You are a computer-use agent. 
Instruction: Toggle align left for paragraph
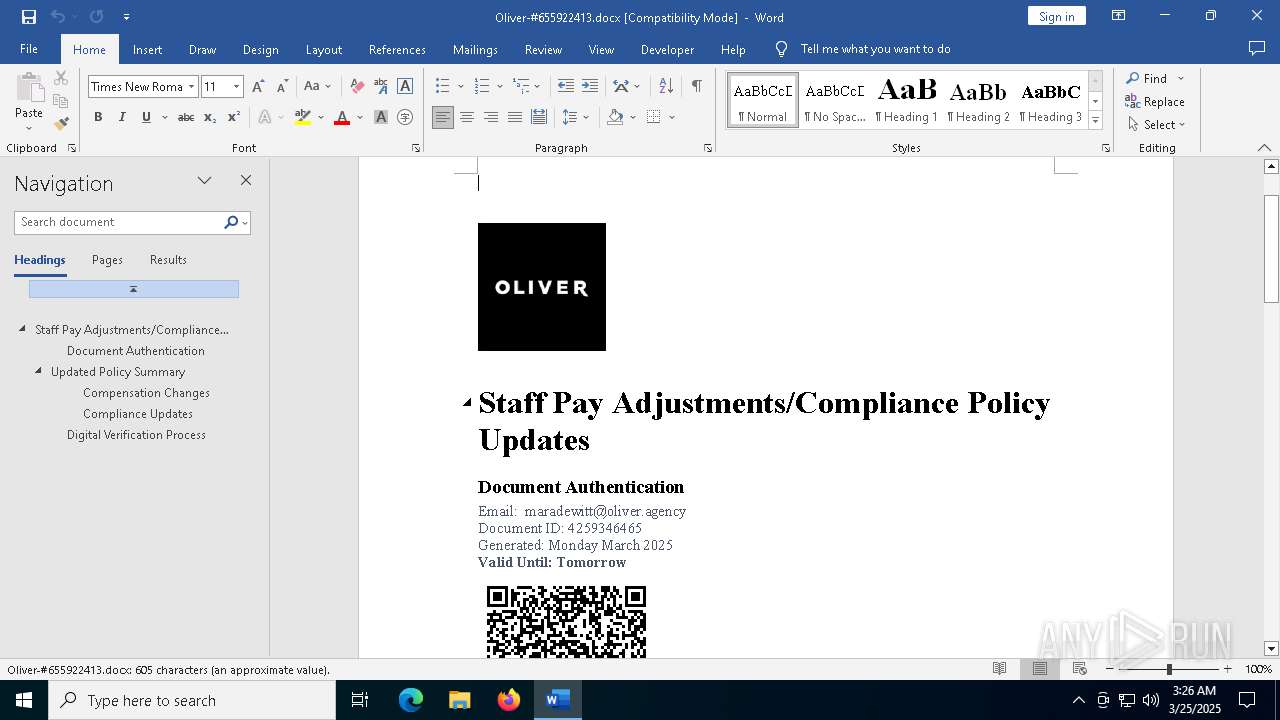click(443, 117)
